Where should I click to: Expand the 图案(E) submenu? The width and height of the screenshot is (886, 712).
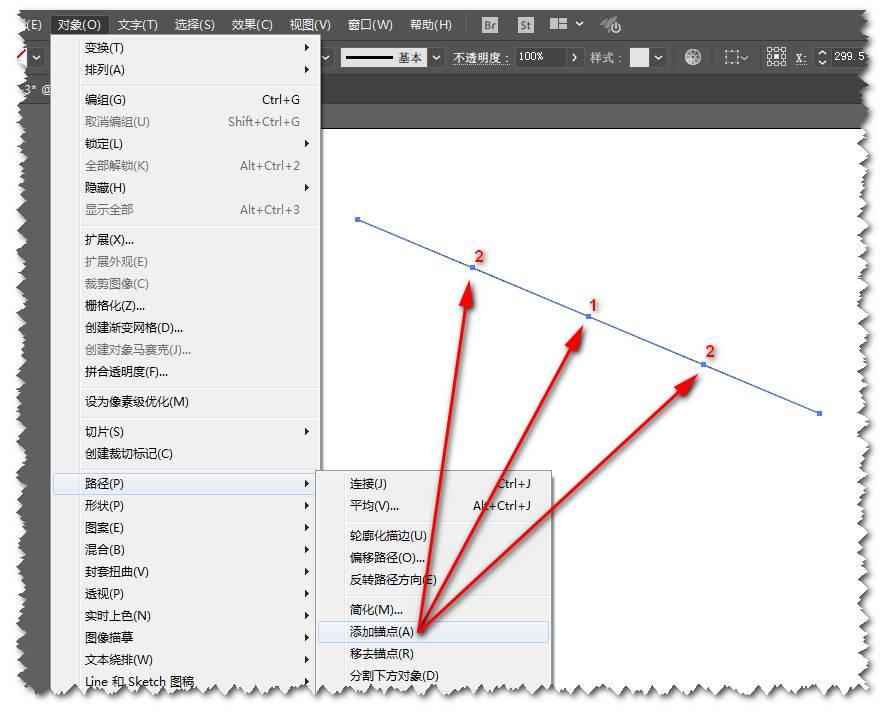pyautogui.click(x=186, y=528)
